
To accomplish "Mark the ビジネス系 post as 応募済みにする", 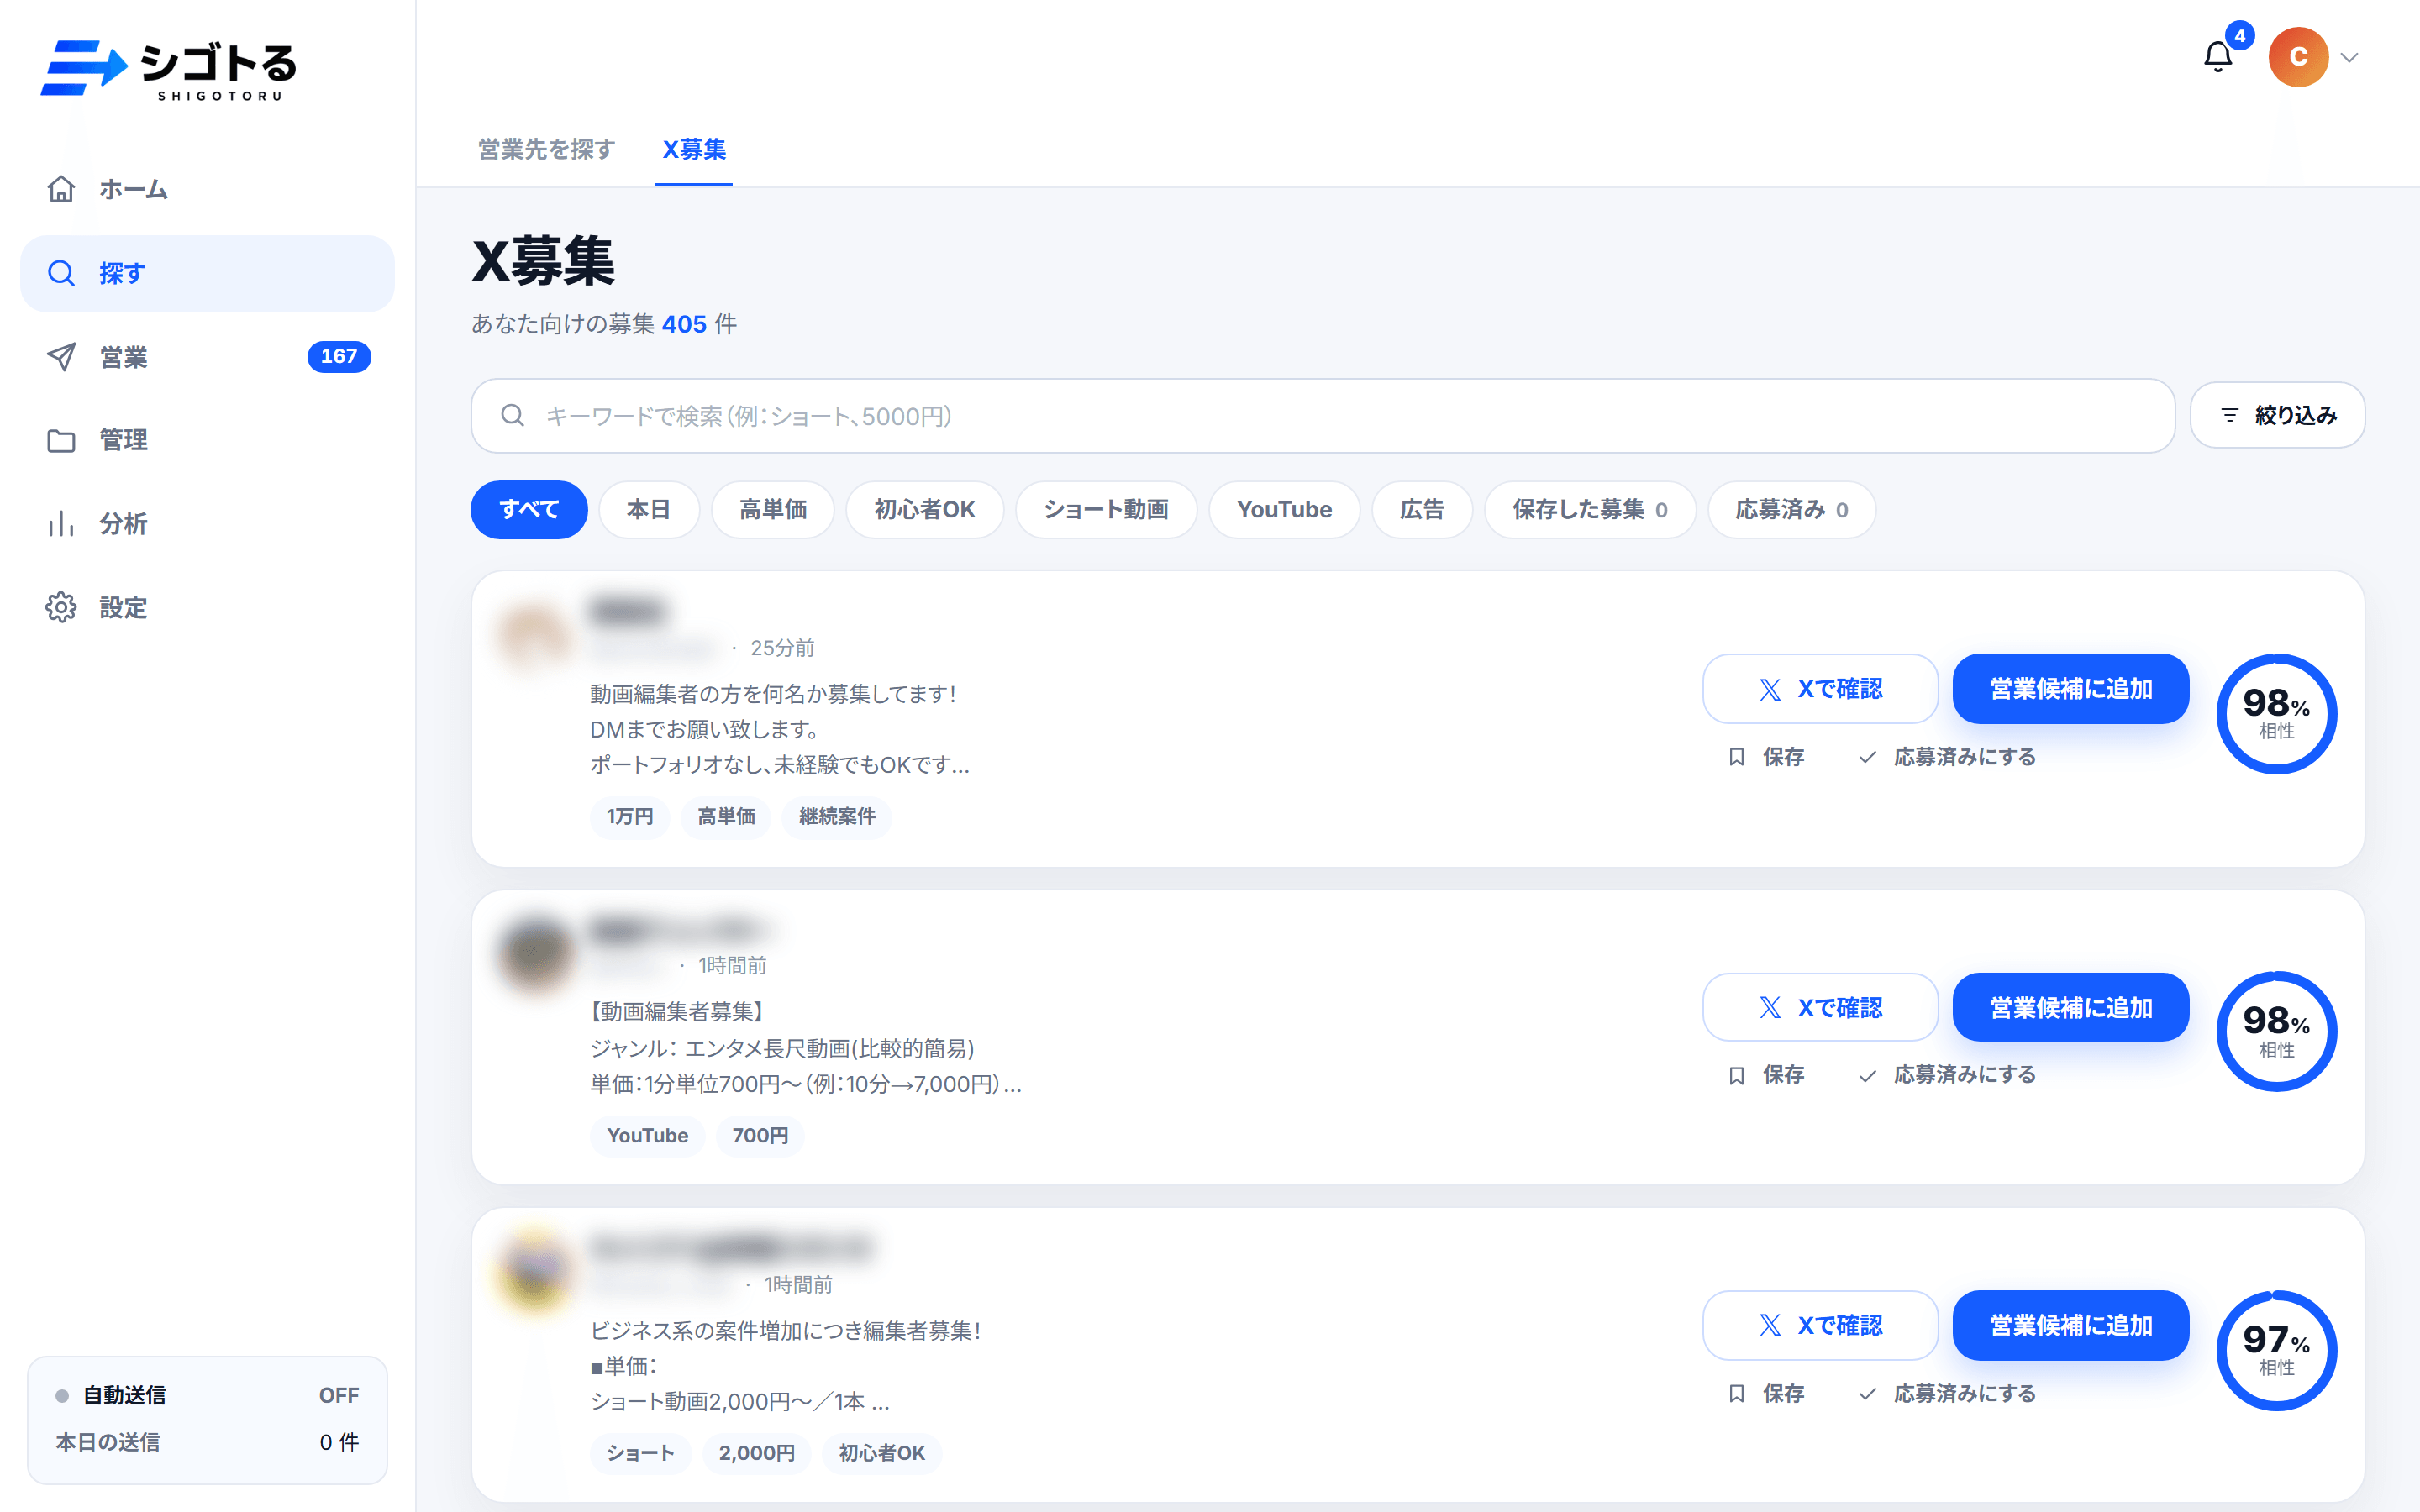I will pyautogui.click(x=1947, y=1394).
